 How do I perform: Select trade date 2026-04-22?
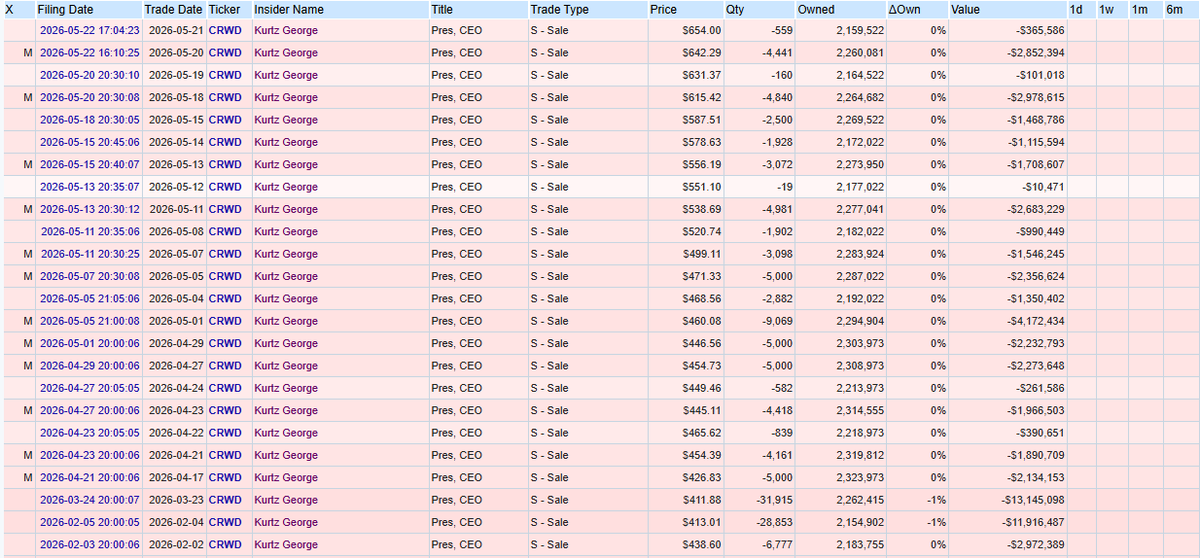click(176, 434)
